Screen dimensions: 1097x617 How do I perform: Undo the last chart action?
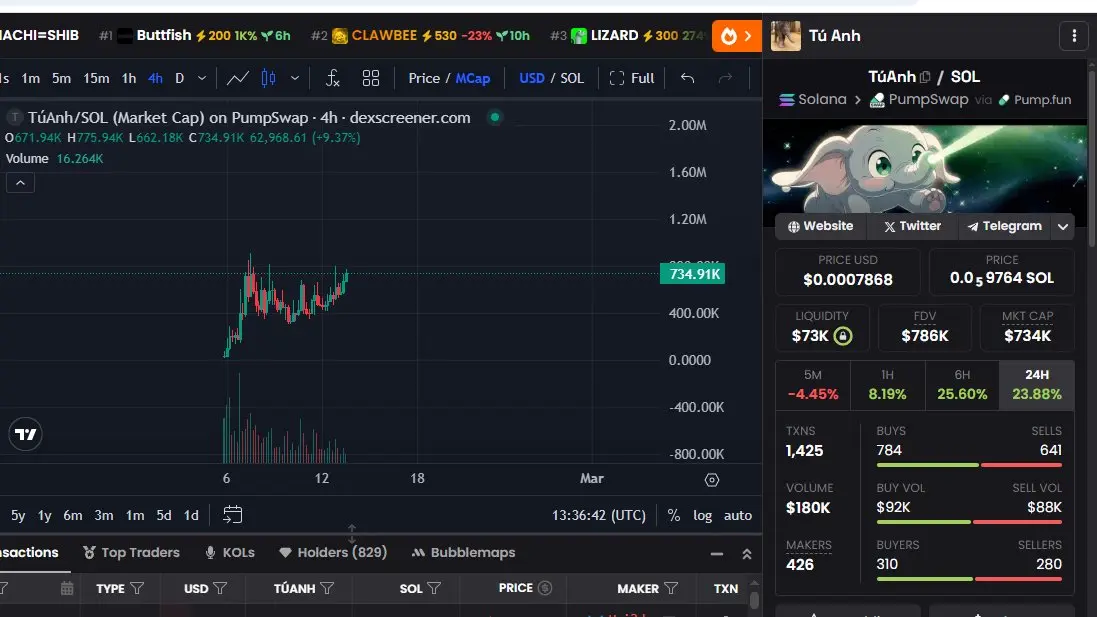688,78
